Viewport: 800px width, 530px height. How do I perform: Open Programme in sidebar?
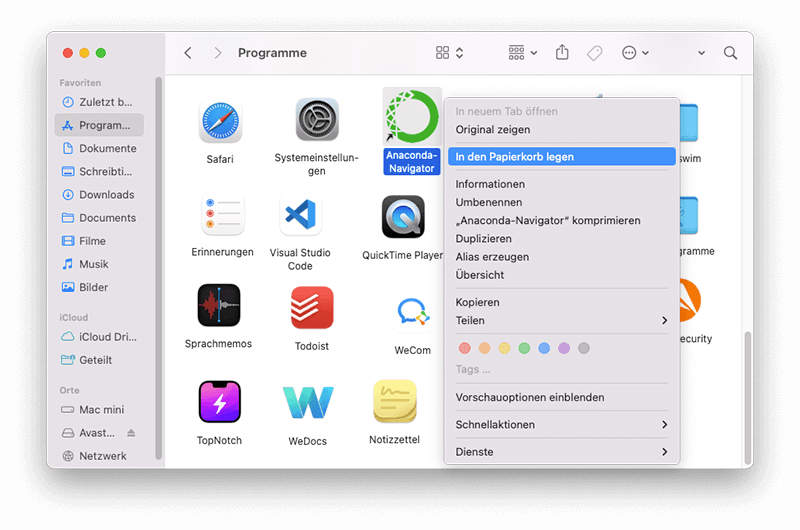coord(99,125)
